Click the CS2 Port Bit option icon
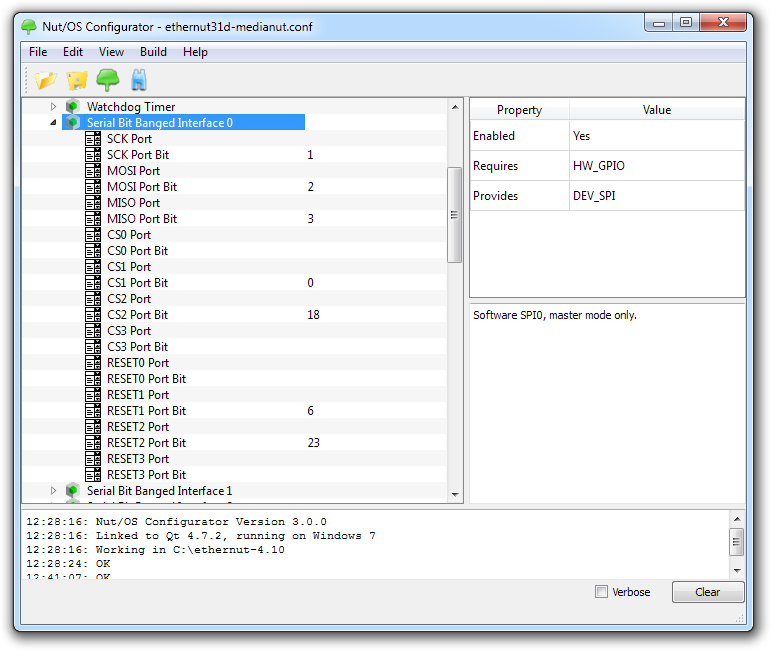 coord(93,315)
